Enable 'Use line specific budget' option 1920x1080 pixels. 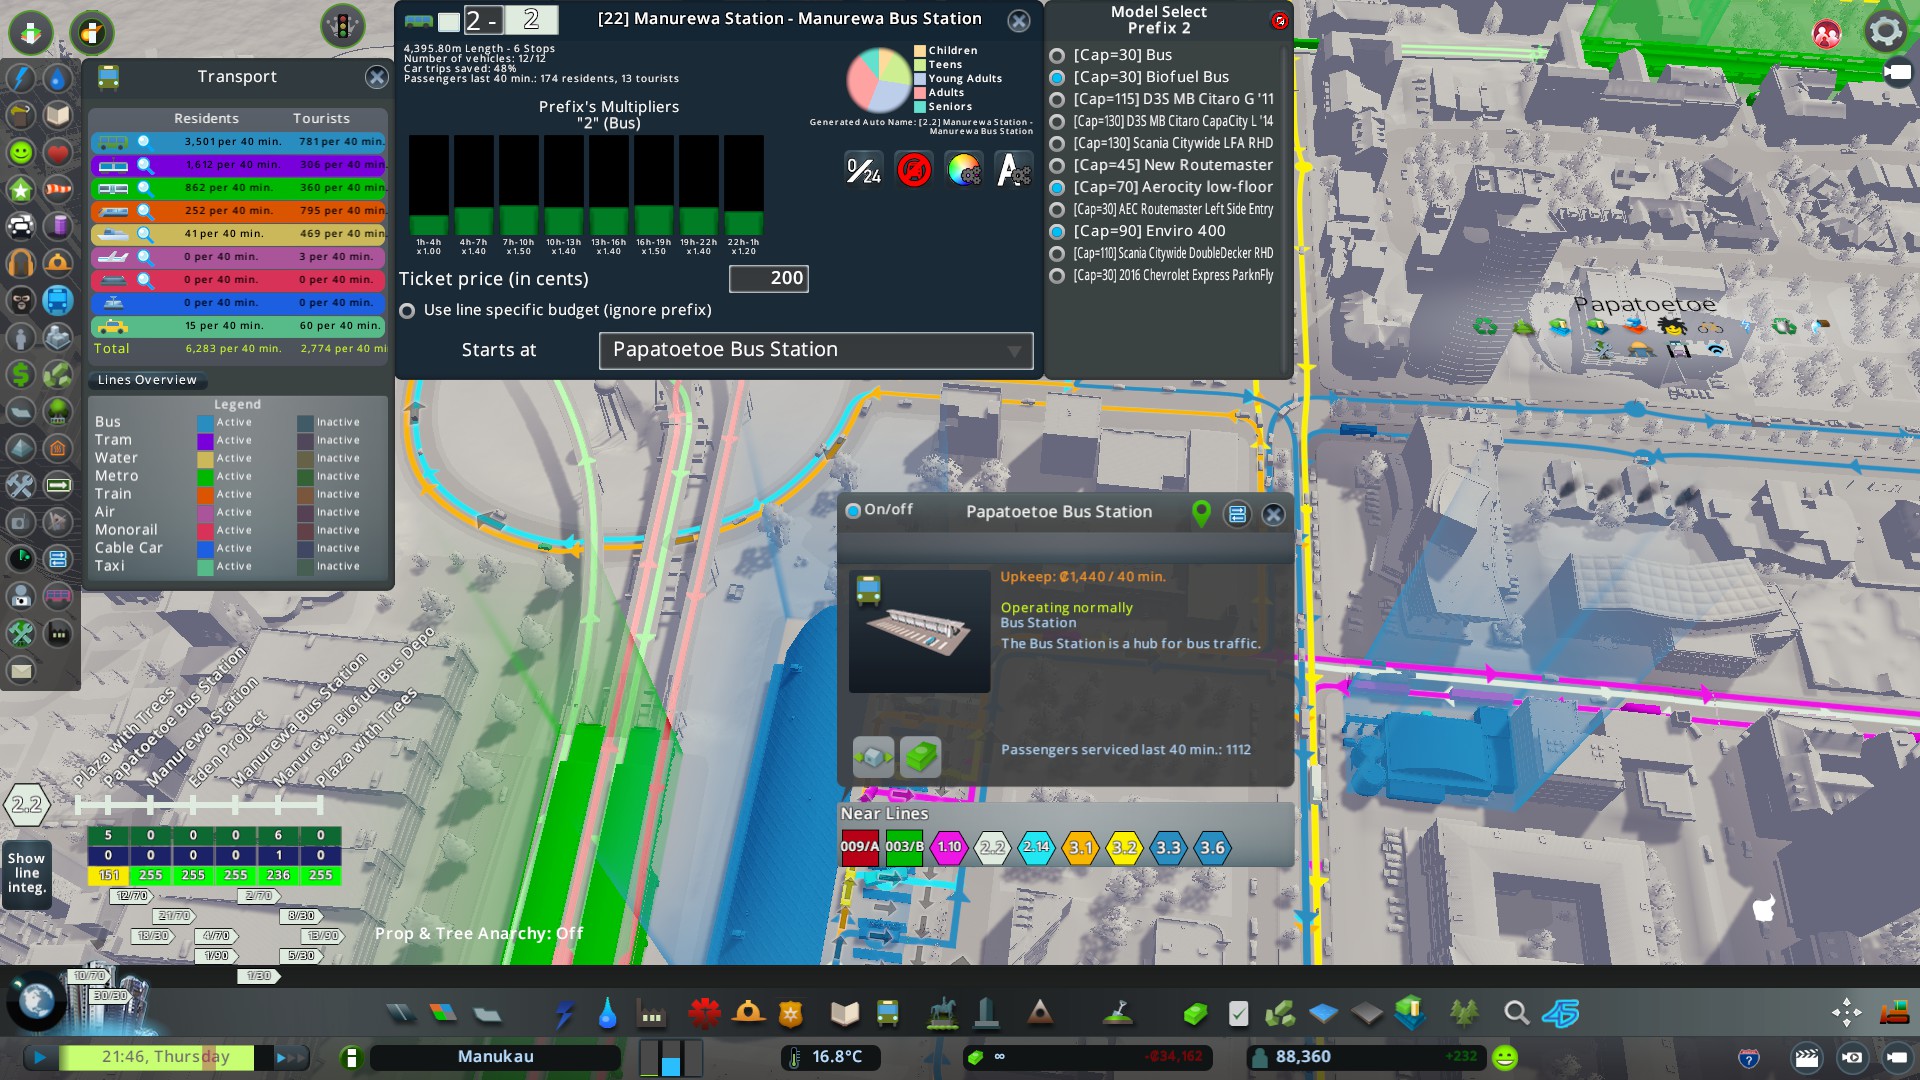407,311
